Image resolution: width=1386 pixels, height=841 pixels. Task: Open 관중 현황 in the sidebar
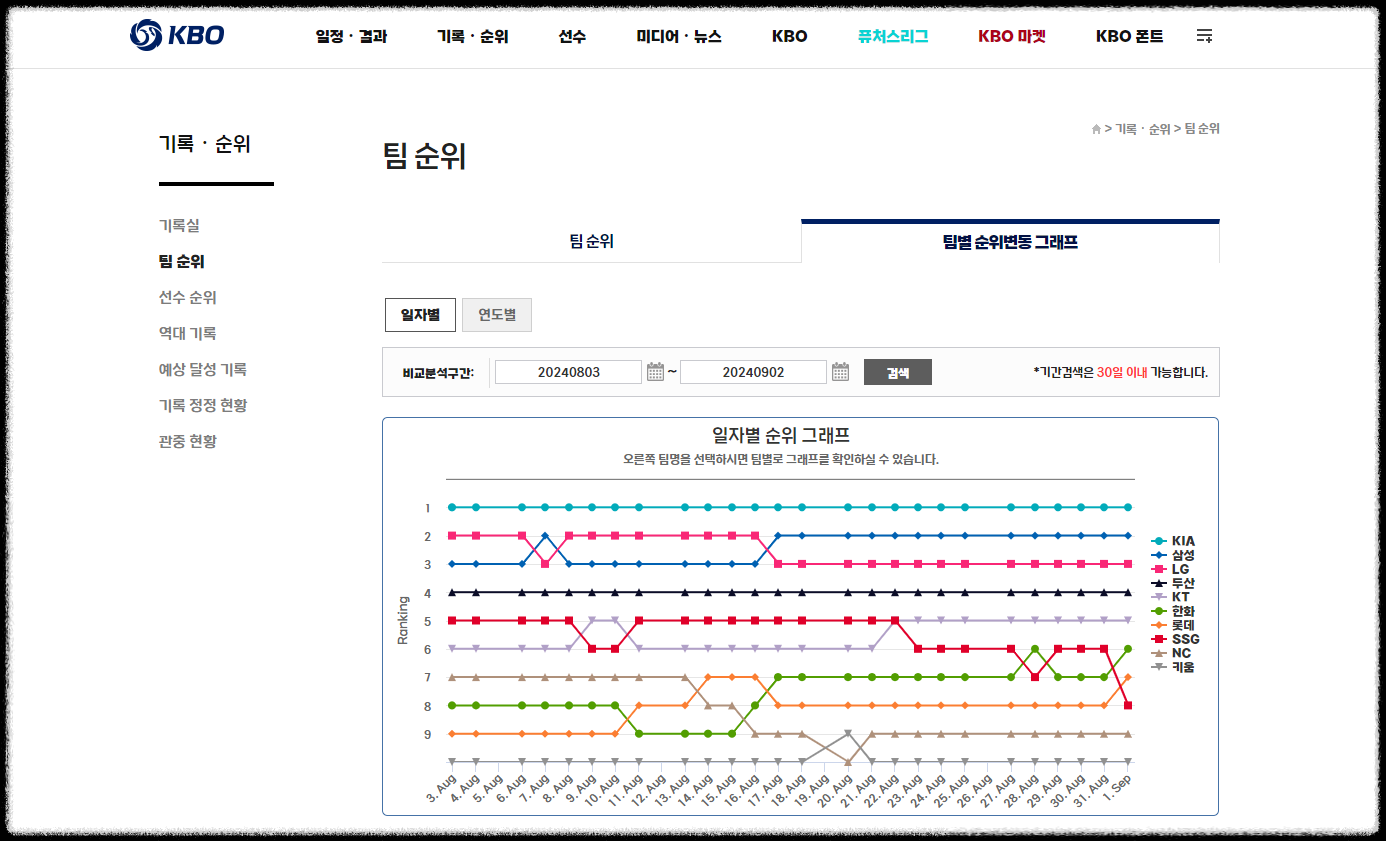pyautogui.click(x=188, y=442)
